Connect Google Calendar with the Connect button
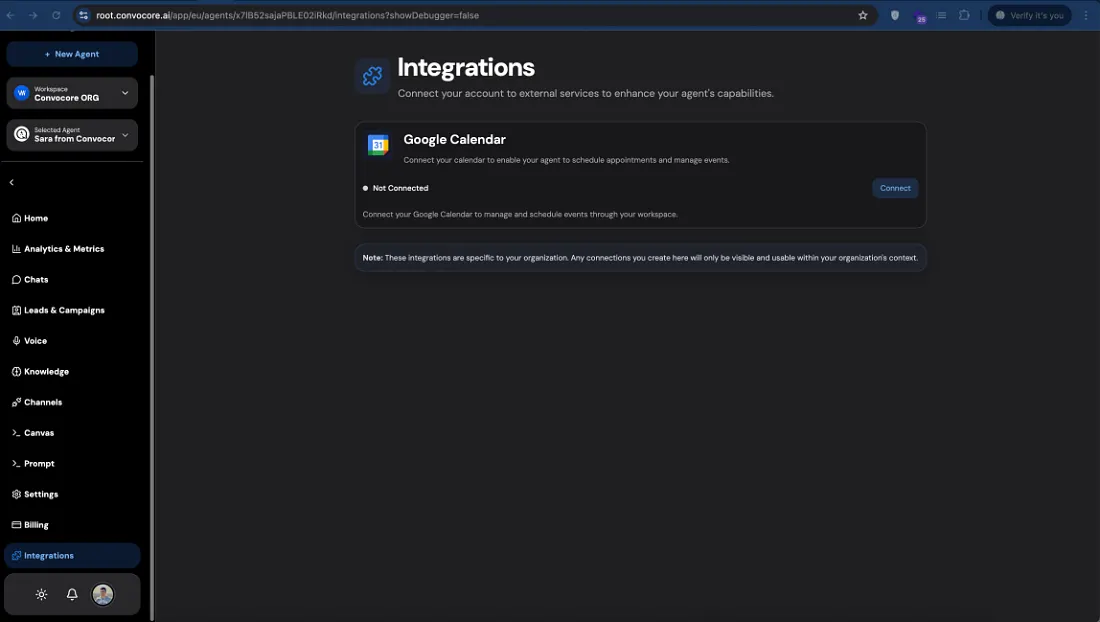Viewport: 1100px width, 622px height. (x=895, y=188)
